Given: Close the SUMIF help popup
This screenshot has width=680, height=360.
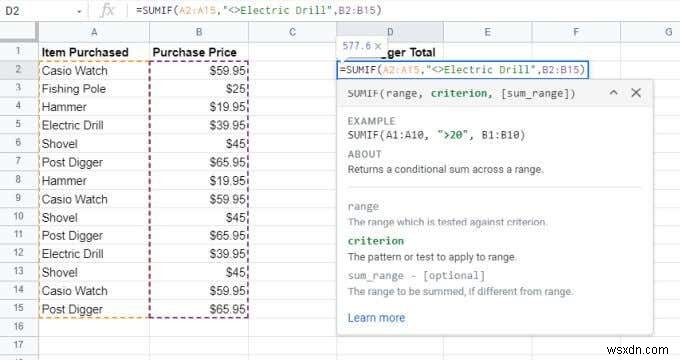Looking at the screenshot, I should tap(636, 93).
